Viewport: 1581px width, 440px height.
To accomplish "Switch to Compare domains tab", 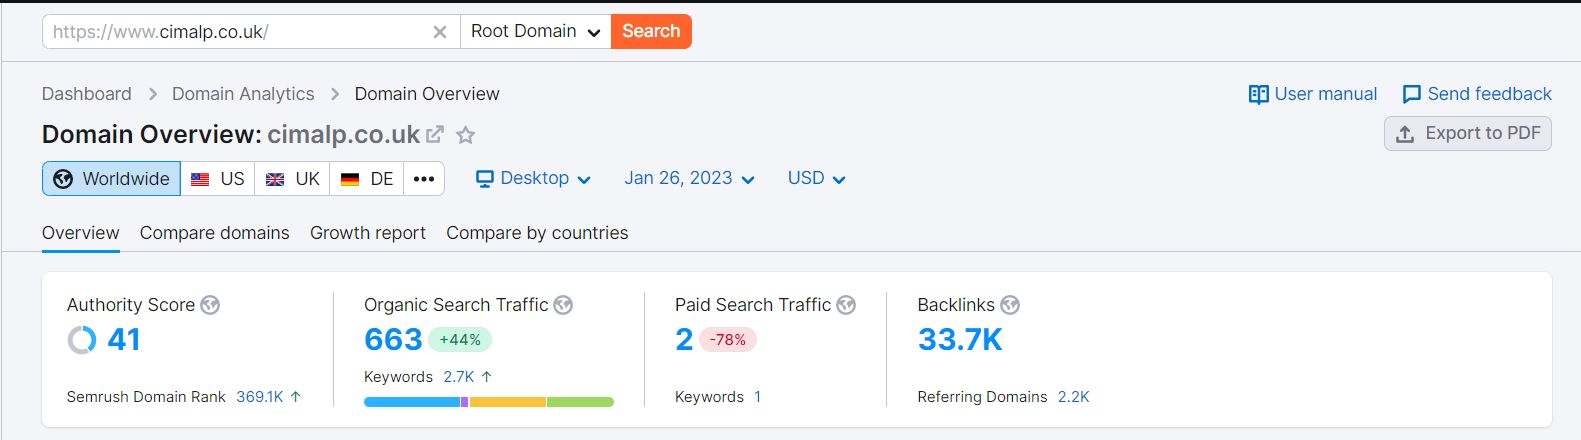I will [215, 233].
